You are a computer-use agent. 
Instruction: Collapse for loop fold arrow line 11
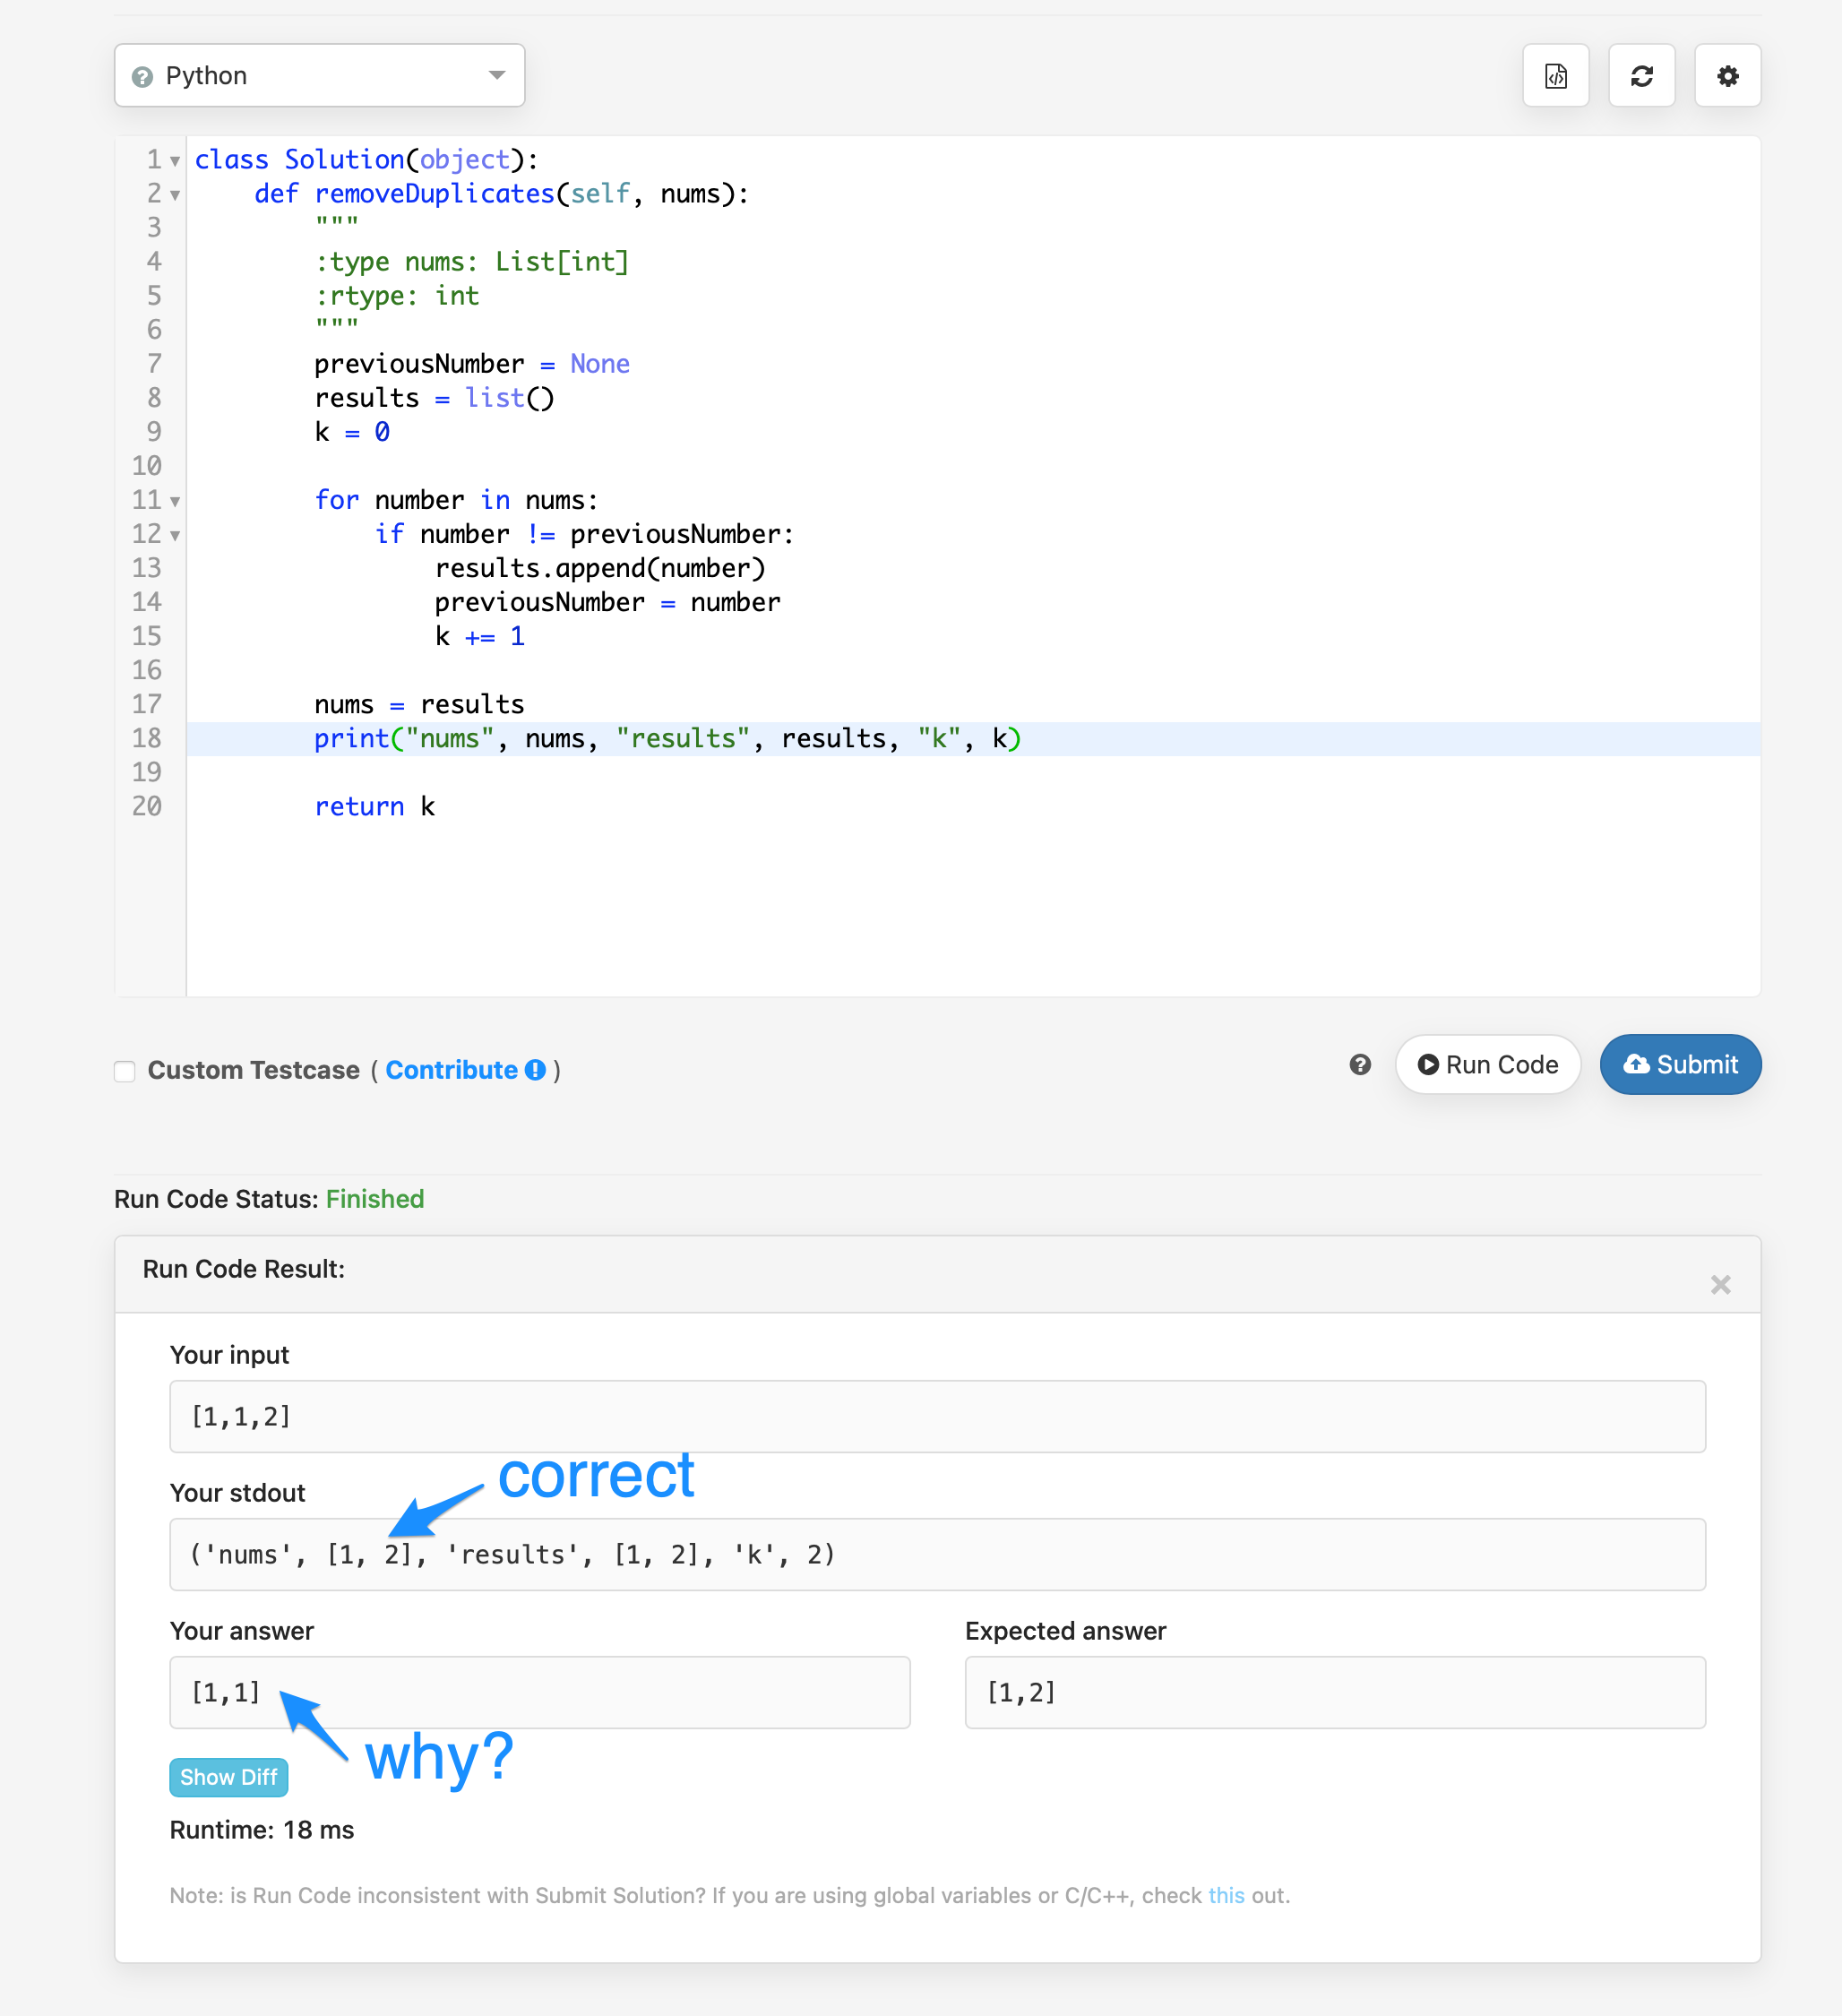[175, 501]
